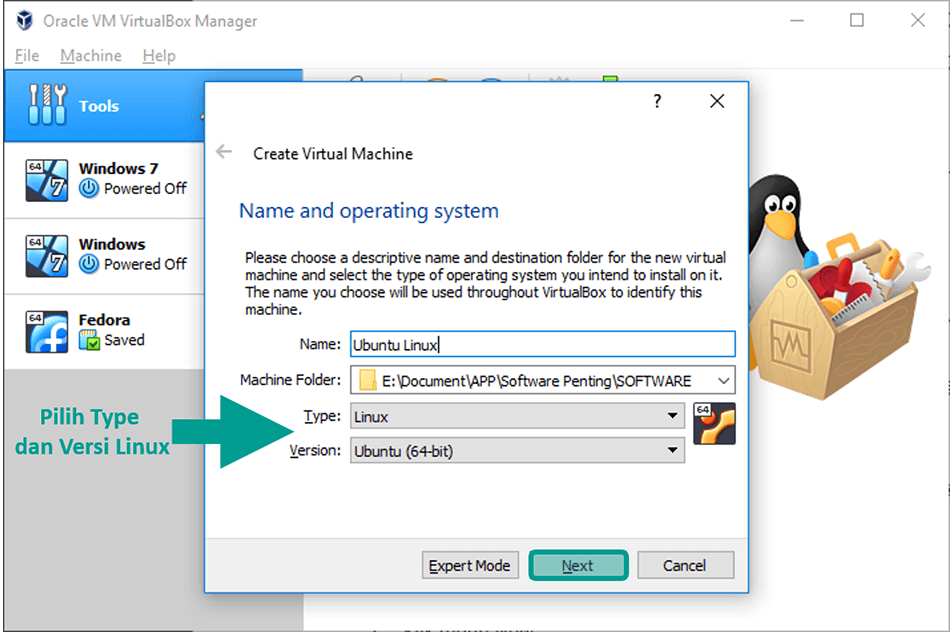Select the Tools icon in sidebar
This screenshot has height=632, width=950.
coord(47,105)
